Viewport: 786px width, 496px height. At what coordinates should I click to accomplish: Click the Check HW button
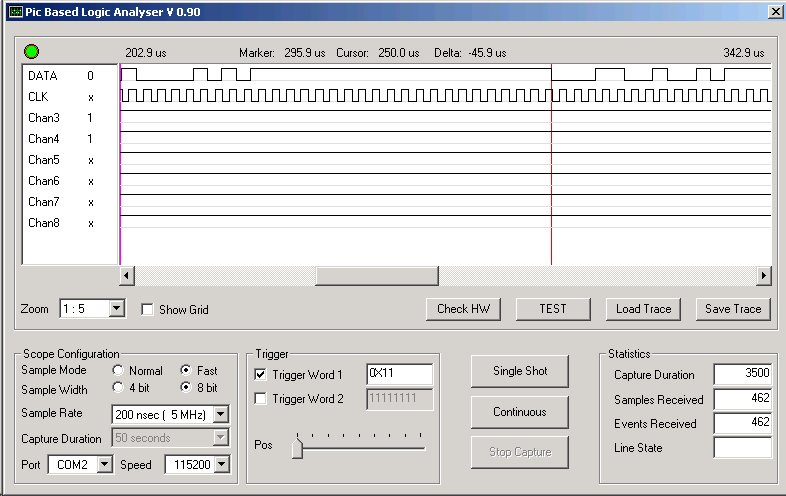[x=464, y=309]
